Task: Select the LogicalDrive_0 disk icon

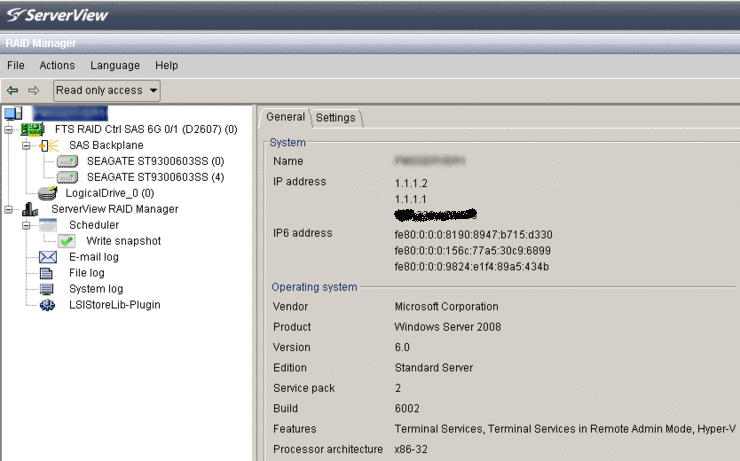Action: [x=47, y=193]
